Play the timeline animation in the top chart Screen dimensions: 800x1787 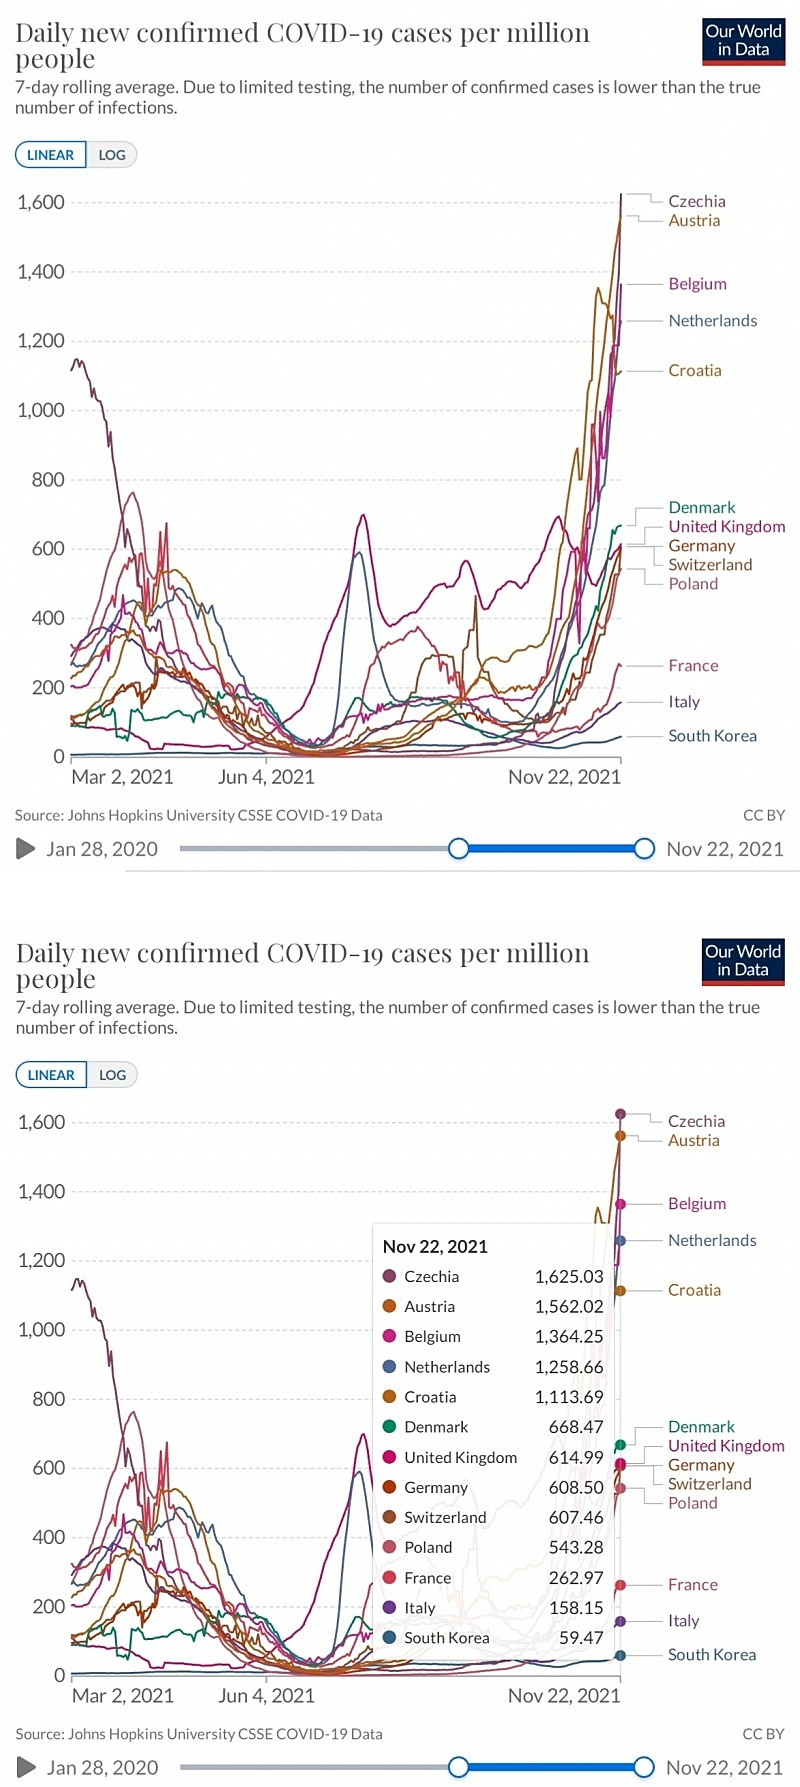click(x=26, y=849)
